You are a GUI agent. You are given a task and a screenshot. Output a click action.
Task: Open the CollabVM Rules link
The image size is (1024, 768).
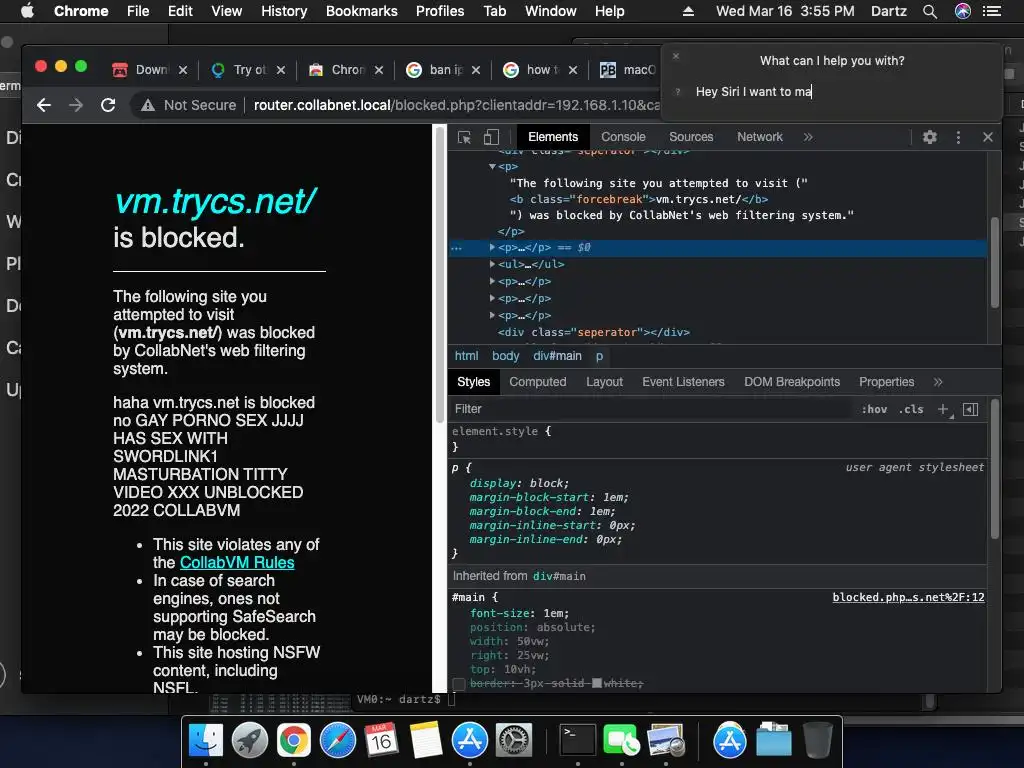tap(237, 563)
